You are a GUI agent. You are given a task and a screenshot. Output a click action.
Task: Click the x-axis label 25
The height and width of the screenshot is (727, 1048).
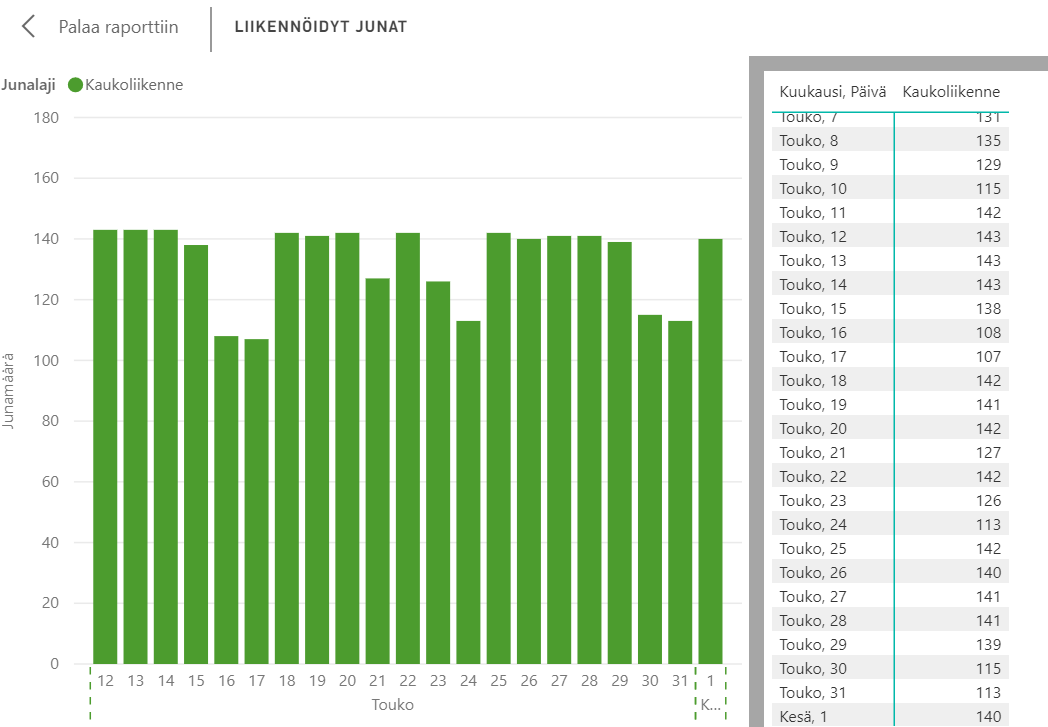click(x=499, y=681)
